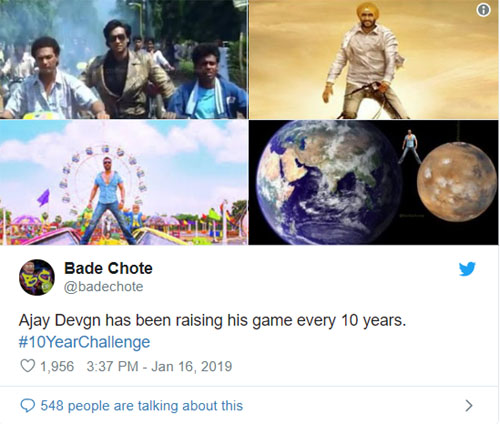The image size is (500, 424).
Task: Open the Bade Chote profile avatar
Action: (37, 277)
